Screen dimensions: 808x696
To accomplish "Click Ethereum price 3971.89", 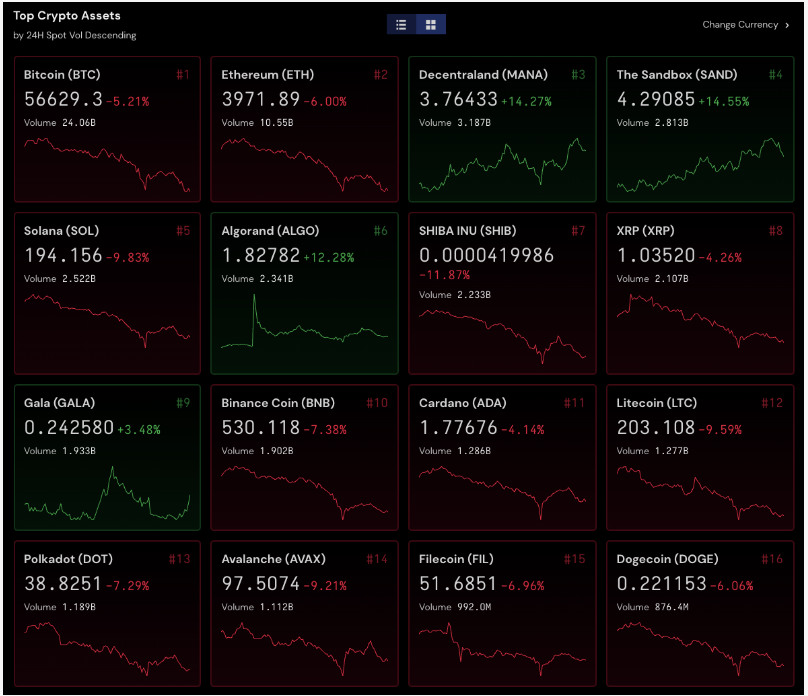I will coord(261,99).
